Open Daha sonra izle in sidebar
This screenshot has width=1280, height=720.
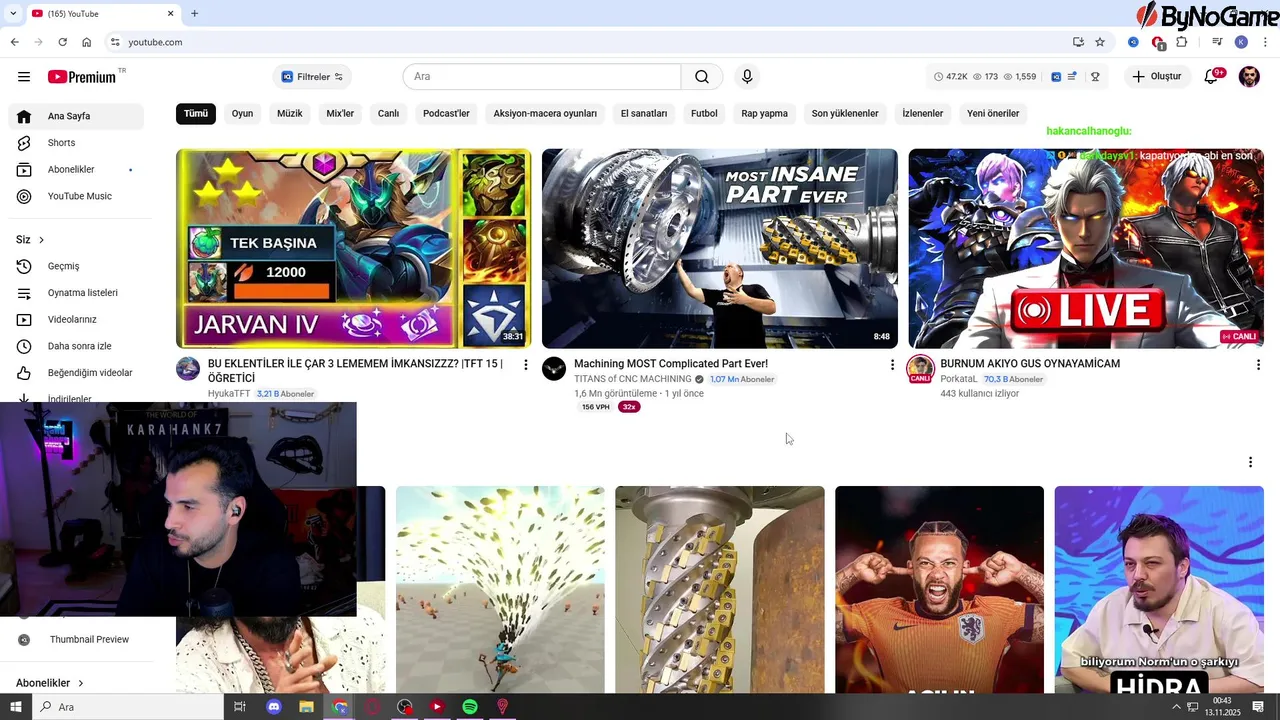[x=76, y=346]
